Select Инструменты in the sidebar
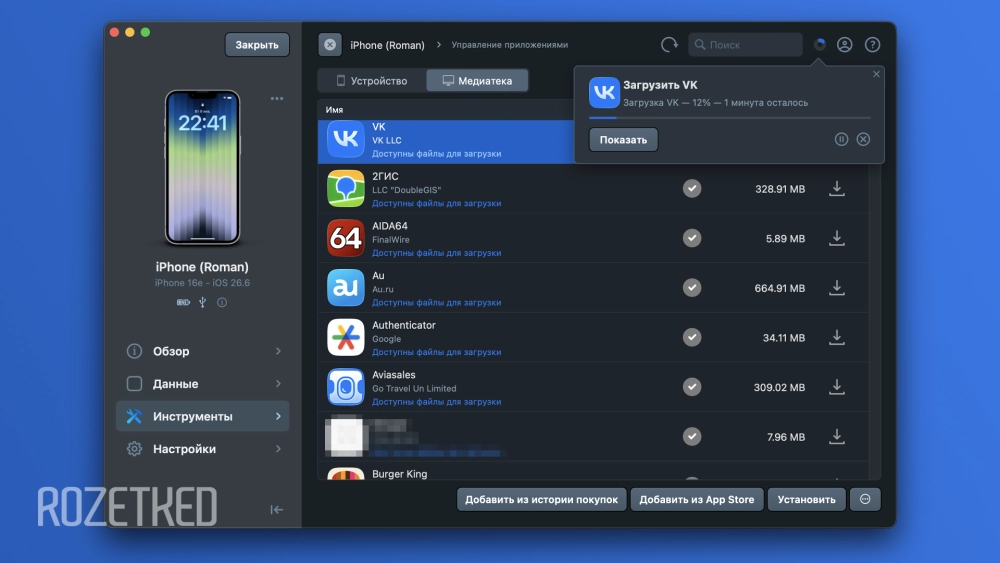 [x=202, y=416]
